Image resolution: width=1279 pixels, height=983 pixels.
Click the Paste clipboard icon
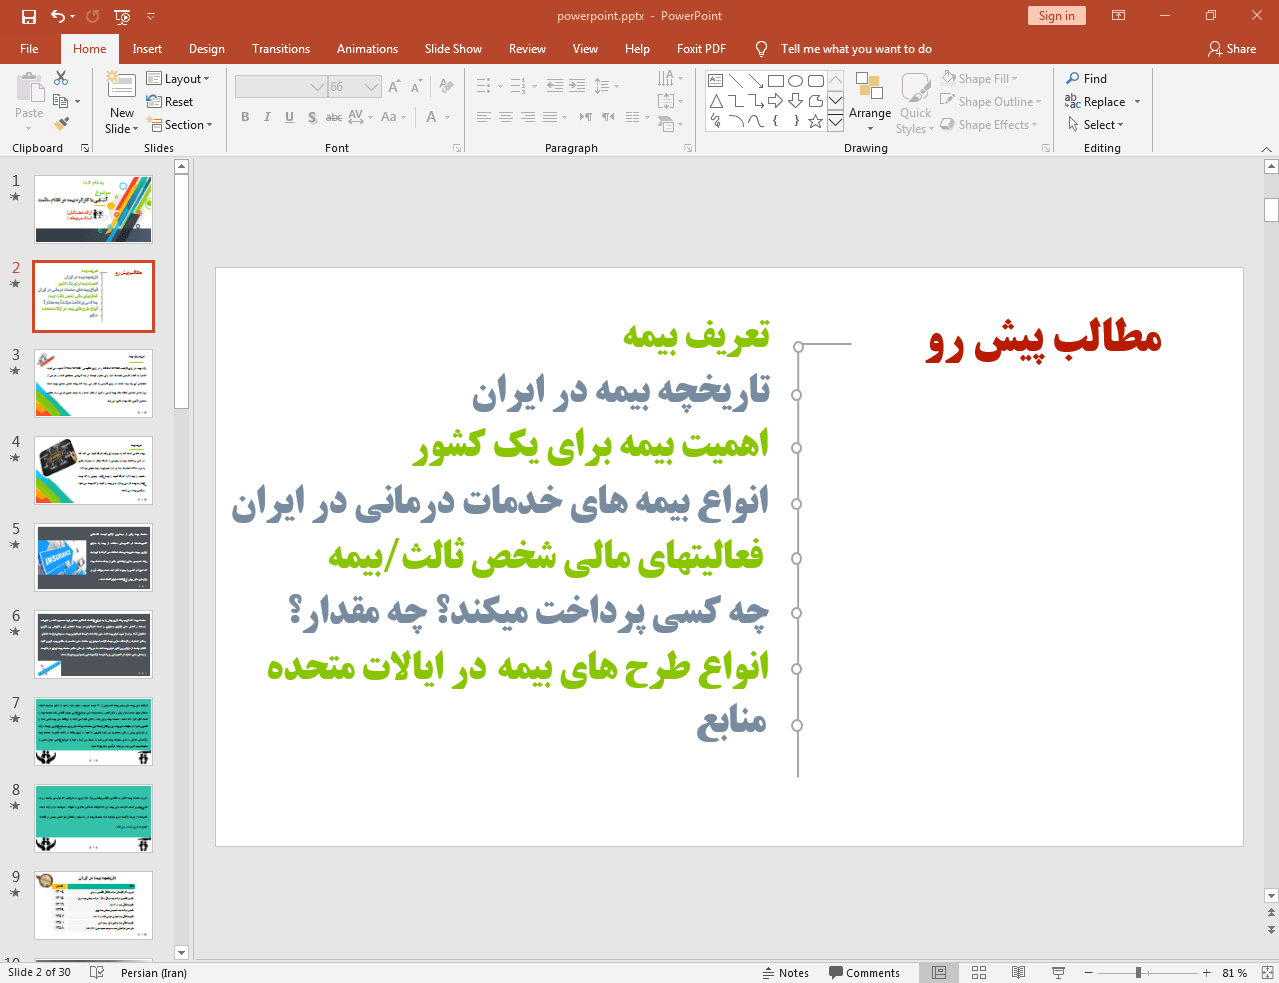pyautogui.click(x=29, y=88)
